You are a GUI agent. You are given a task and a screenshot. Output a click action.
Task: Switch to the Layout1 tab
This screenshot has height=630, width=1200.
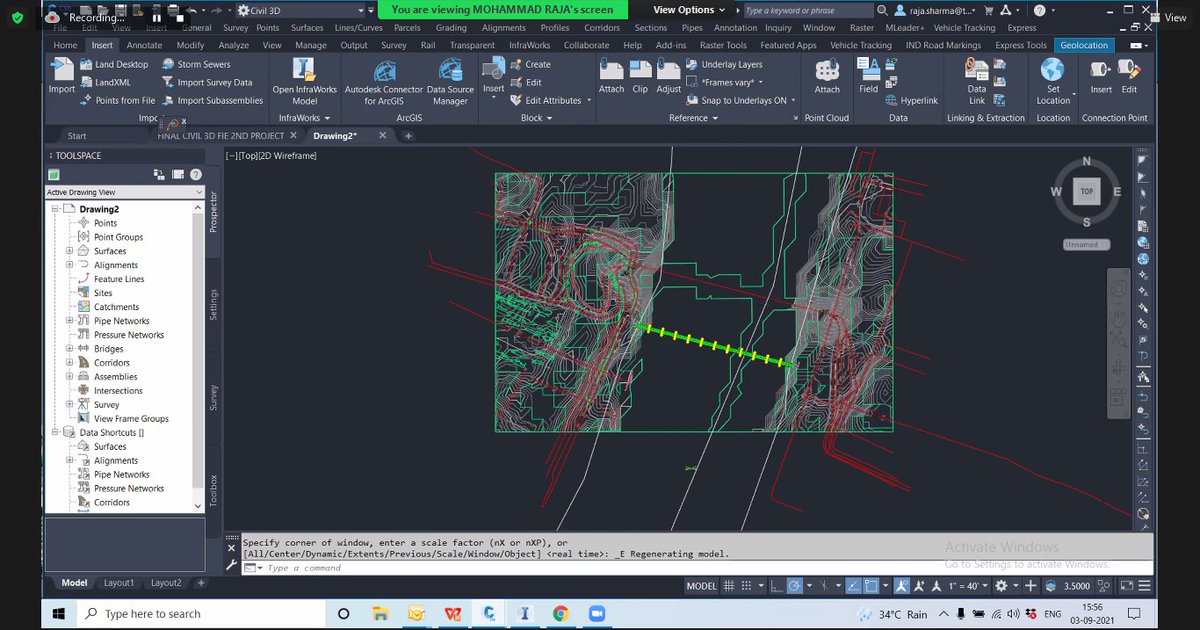coord(118,581)
